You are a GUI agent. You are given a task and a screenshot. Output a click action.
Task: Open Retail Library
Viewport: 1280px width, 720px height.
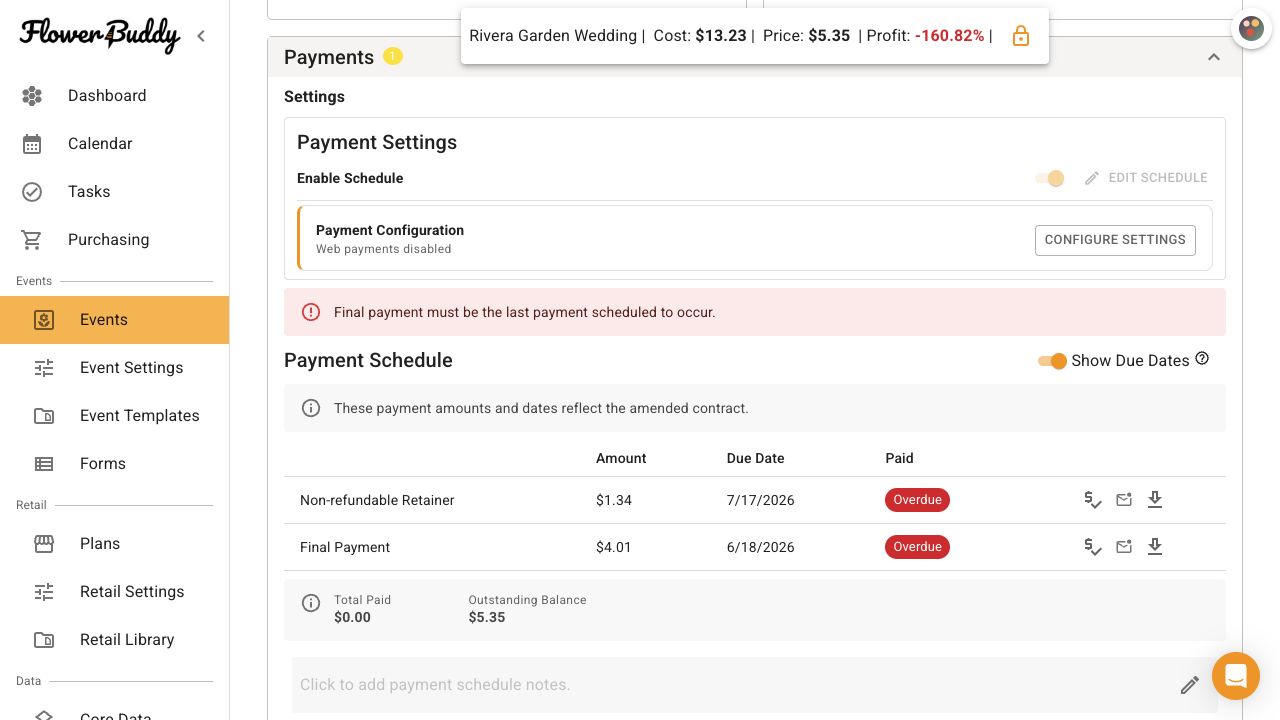pos(115,640)
